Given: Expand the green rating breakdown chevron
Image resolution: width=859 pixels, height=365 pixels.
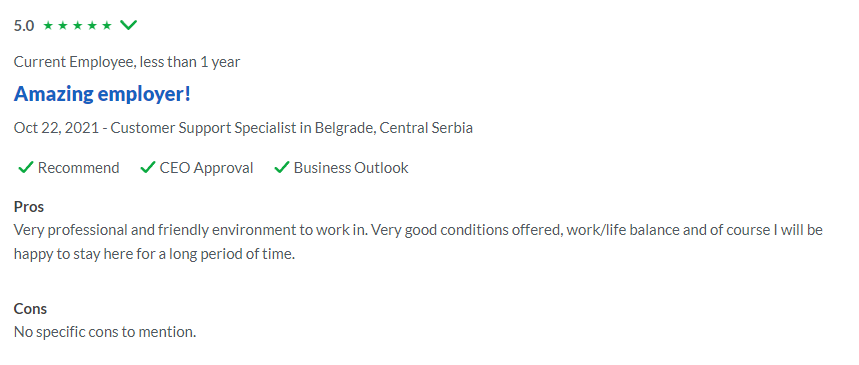Looking at the screenshot, I should pos(128,25).
